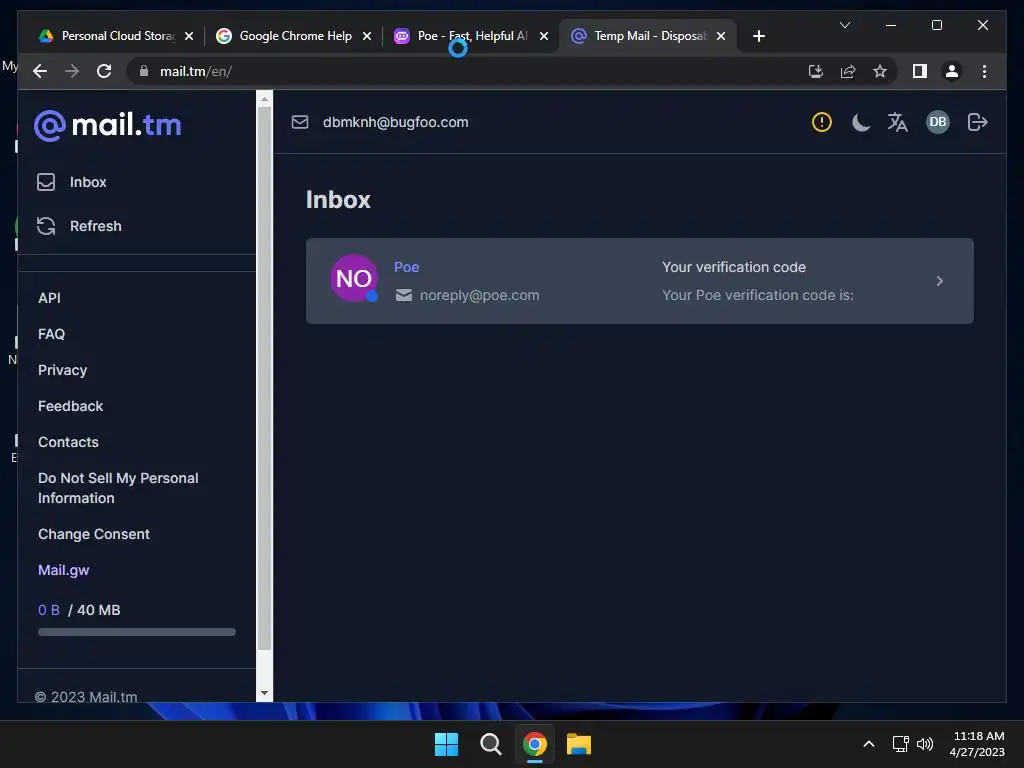Image resolution: width=1024 pixels, height=768 pixels.
Task: Open the Poe verification code email
Action: (639, 281)
